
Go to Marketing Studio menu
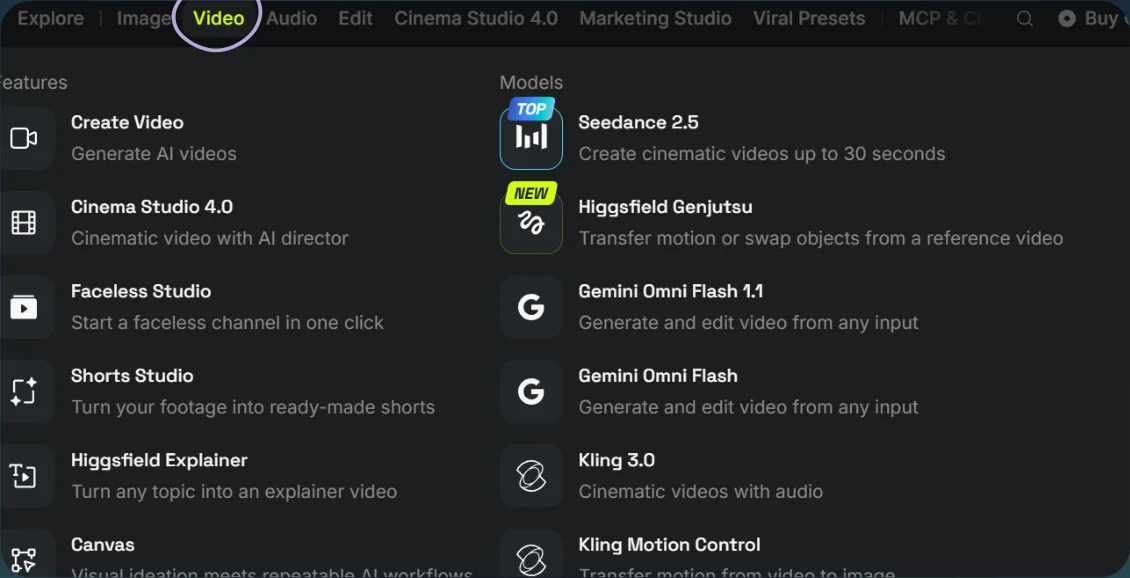coord(655,18)
